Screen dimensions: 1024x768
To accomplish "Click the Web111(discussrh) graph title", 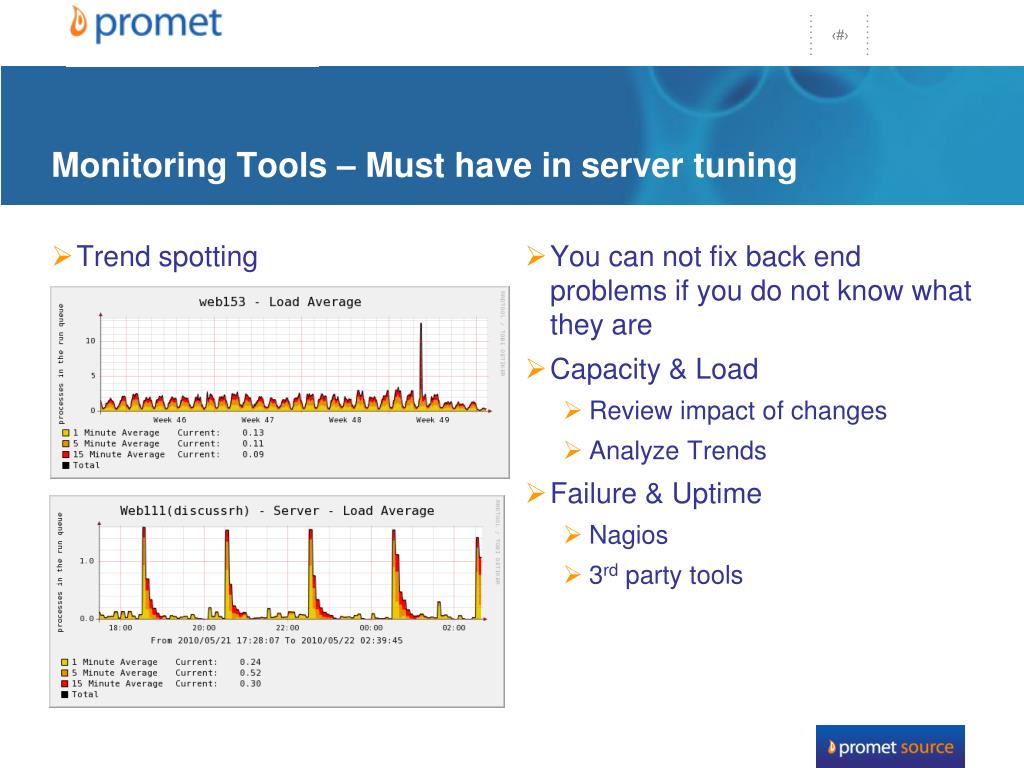I will point(277,511).
